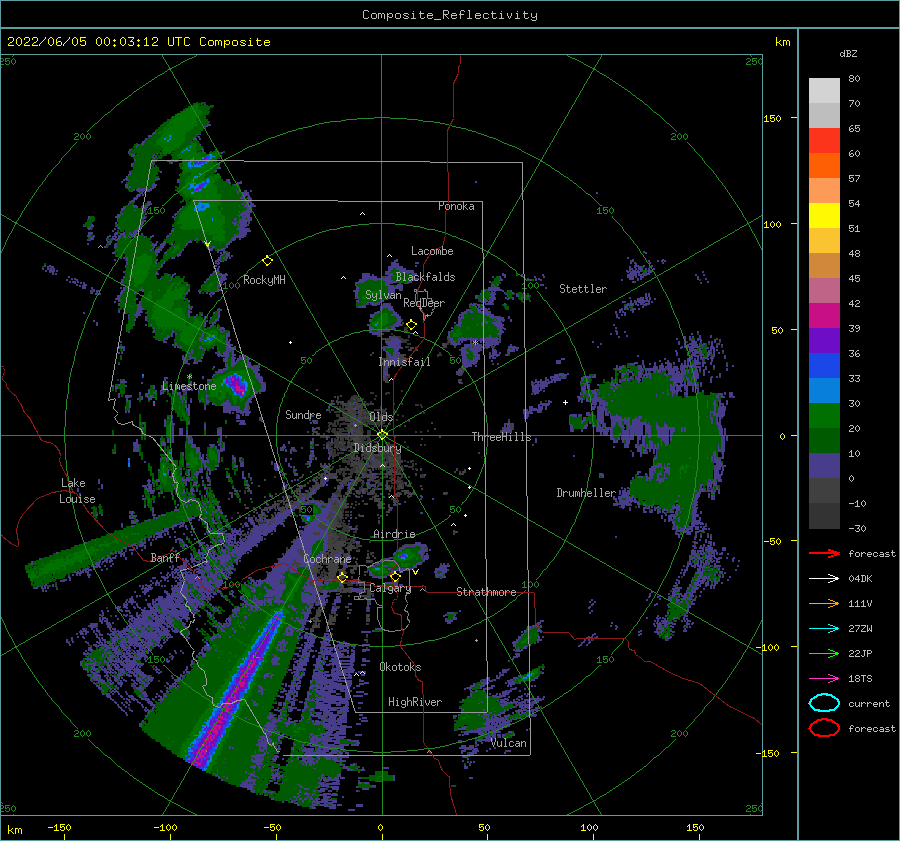Click the intense magenta echo core near Limestone
The width and height of the screenshot is (900, 841).
coord(235,383)
